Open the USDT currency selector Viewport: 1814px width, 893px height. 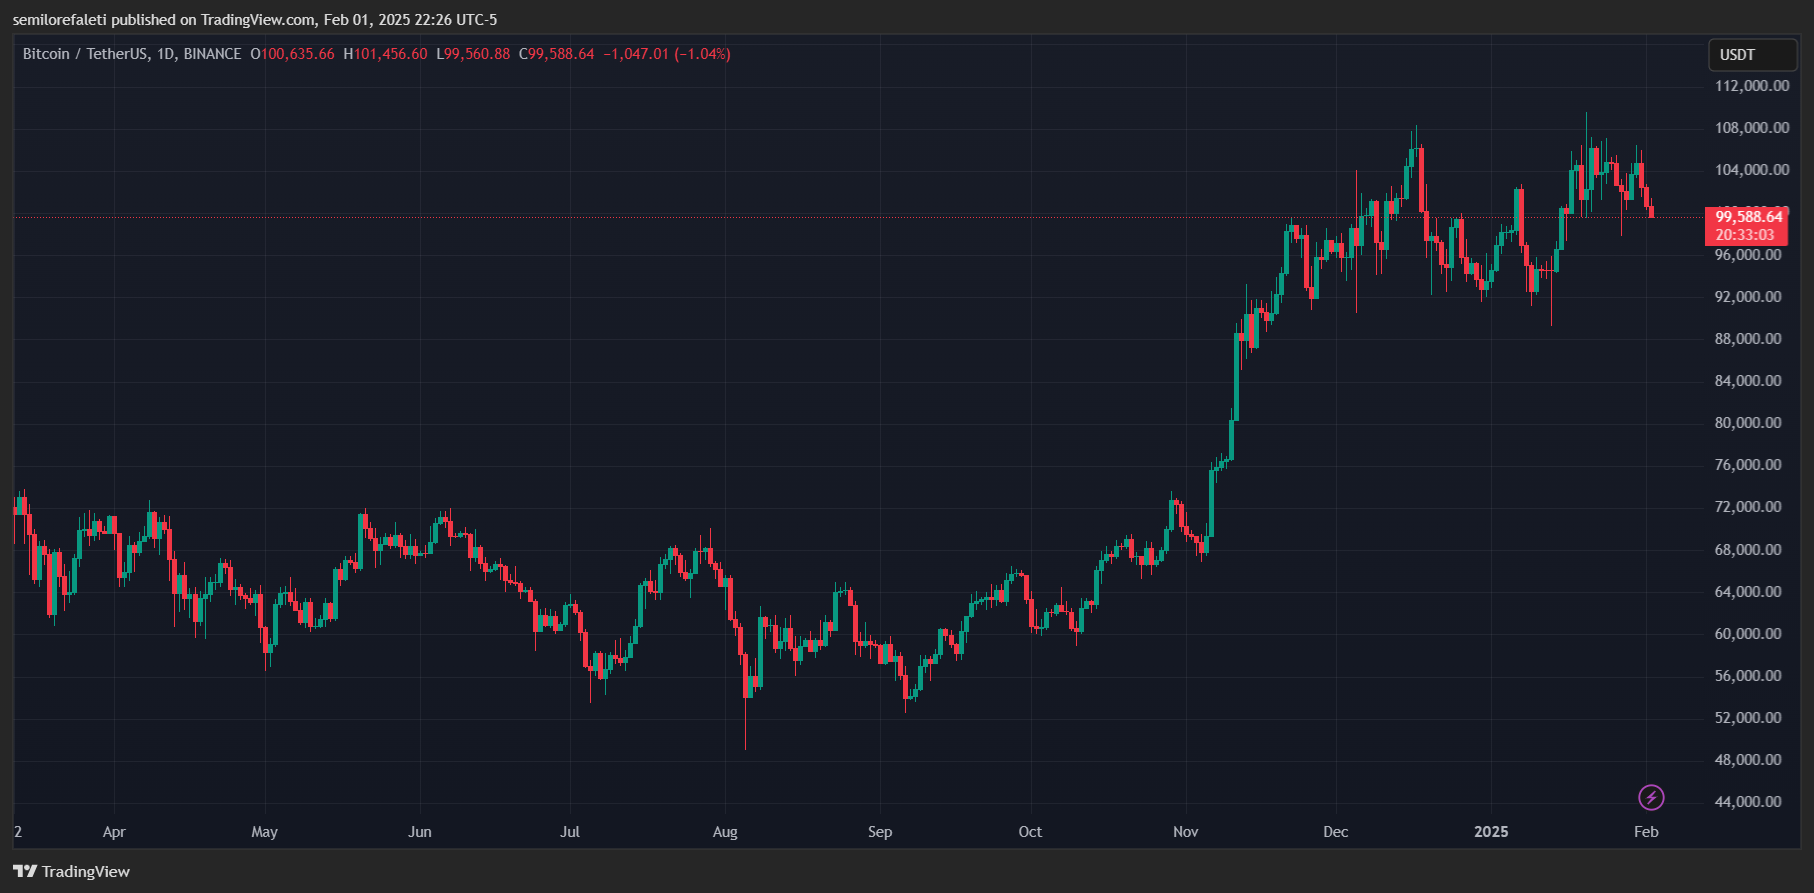point(1752,55)
